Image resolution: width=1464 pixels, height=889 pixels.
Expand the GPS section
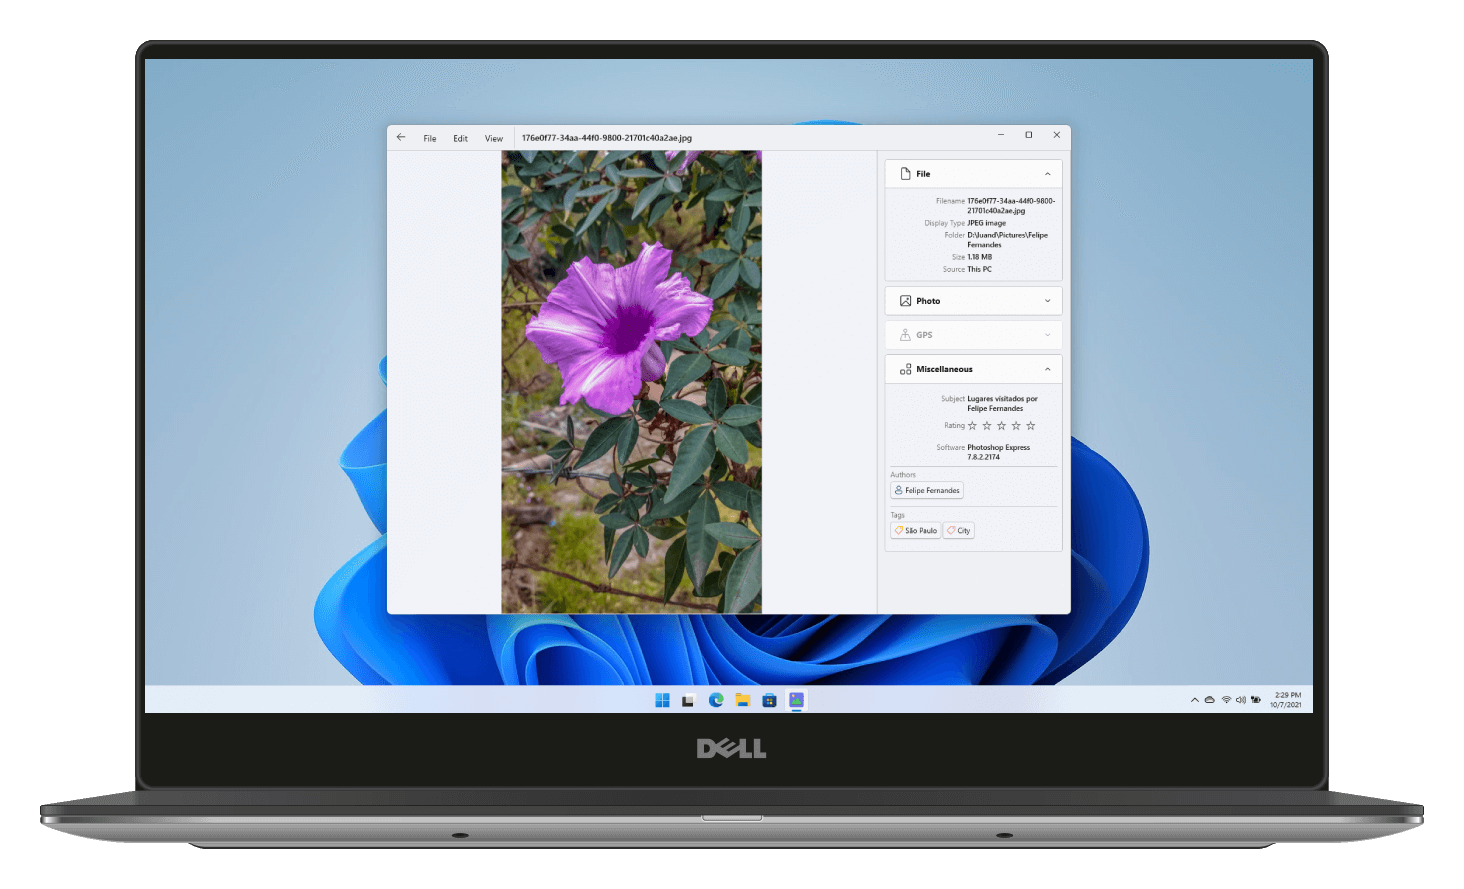pos(1046,335)
